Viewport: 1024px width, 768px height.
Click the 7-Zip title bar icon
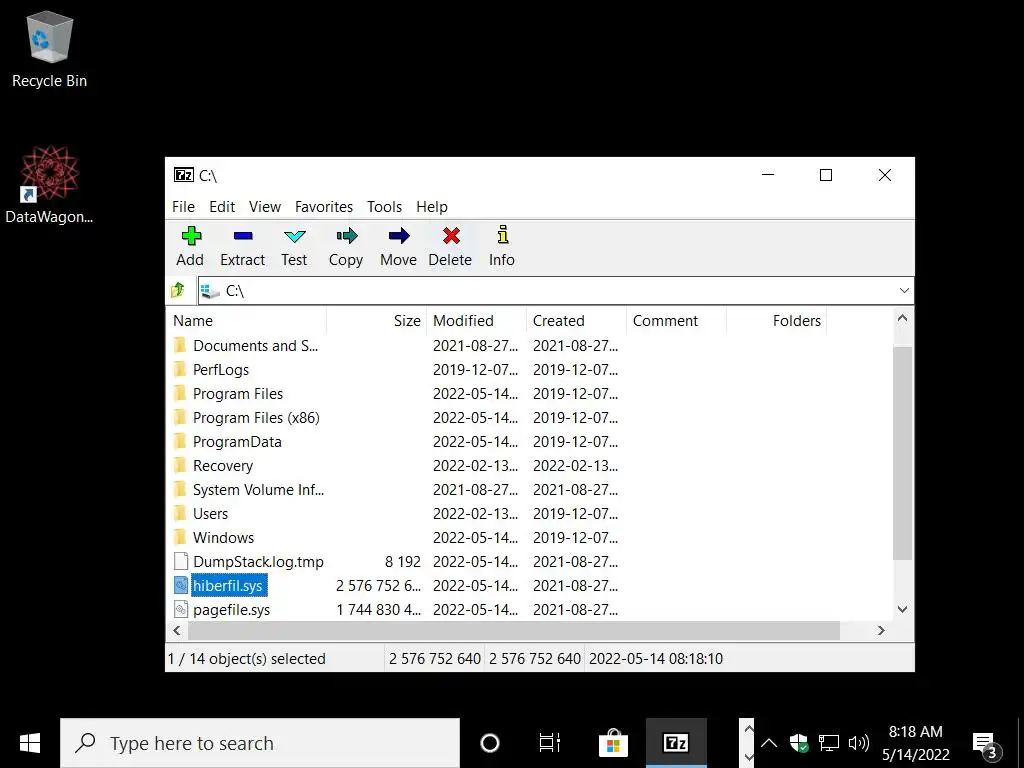tap(184, 175)
